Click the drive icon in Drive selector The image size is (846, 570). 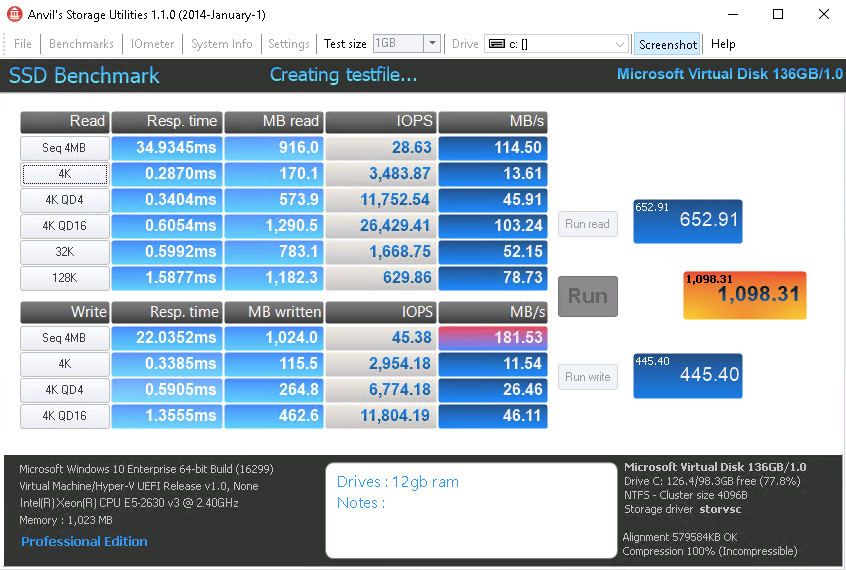click(x=496, y=44)
